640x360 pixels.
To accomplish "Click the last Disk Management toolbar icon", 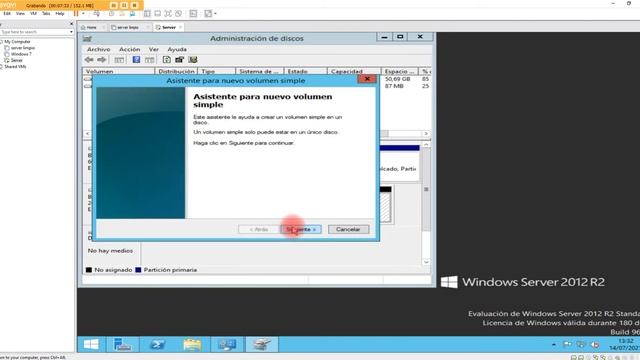I will point(193,60).
